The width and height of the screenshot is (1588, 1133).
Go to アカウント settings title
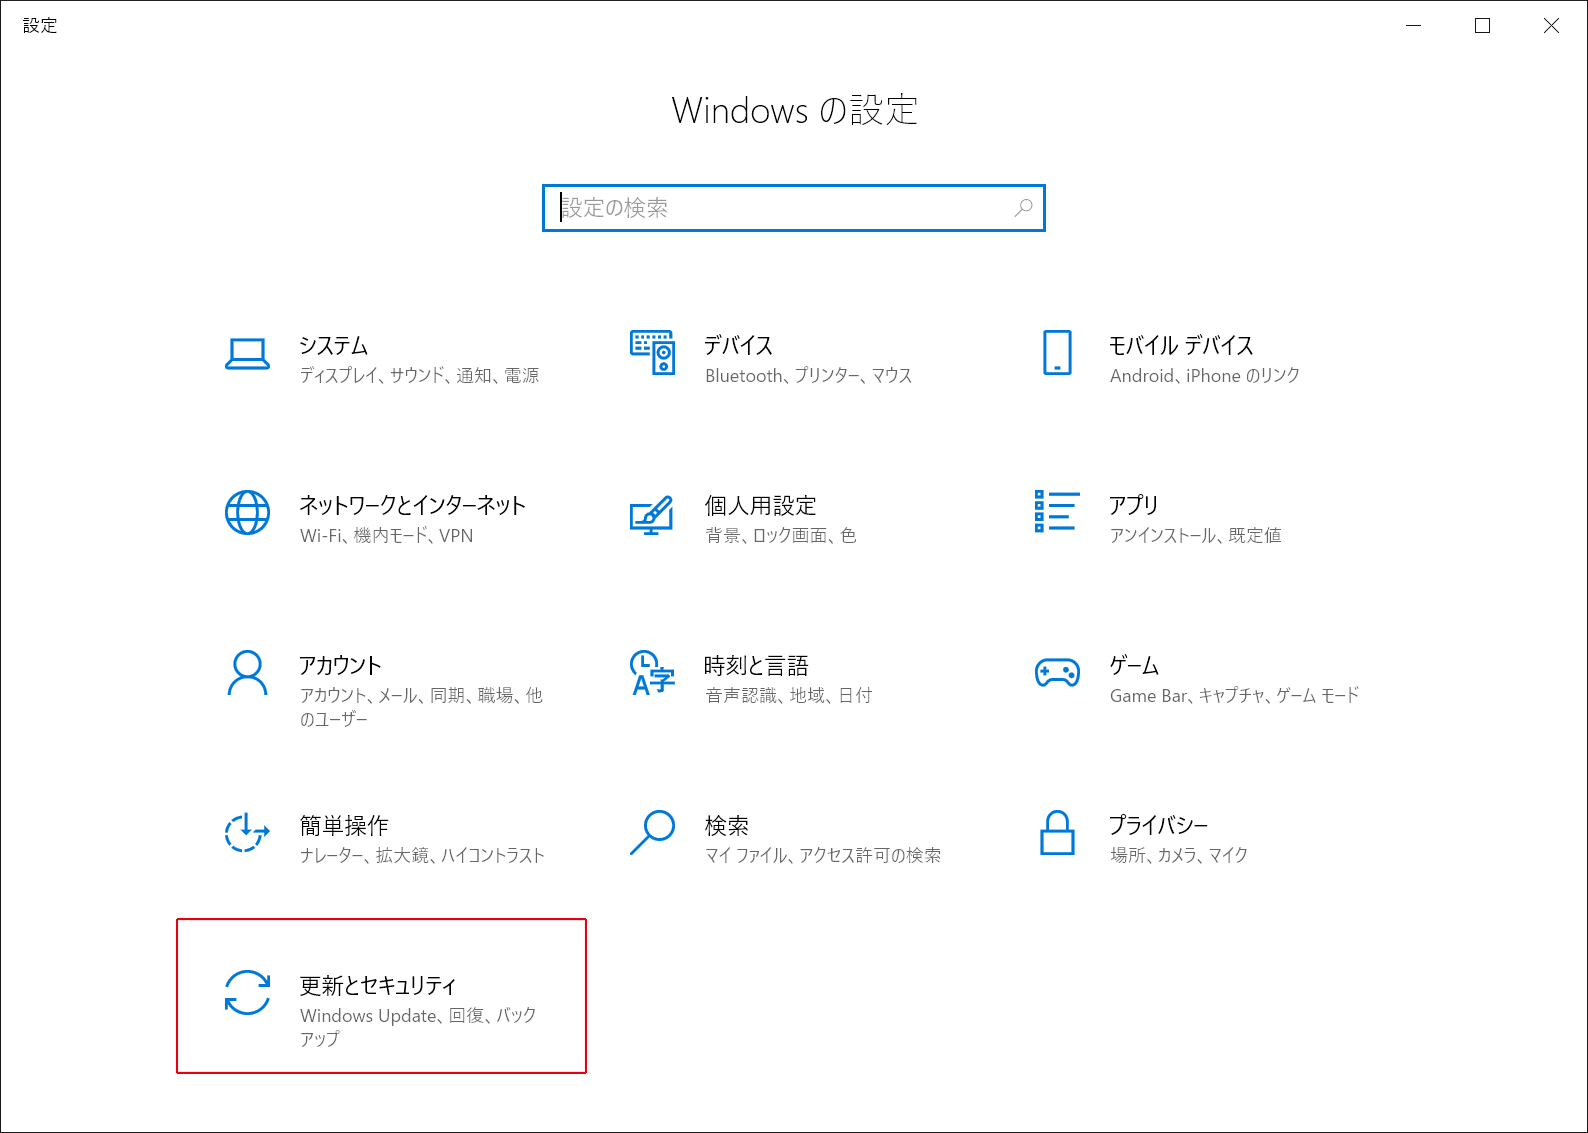(x=340, y=666)
